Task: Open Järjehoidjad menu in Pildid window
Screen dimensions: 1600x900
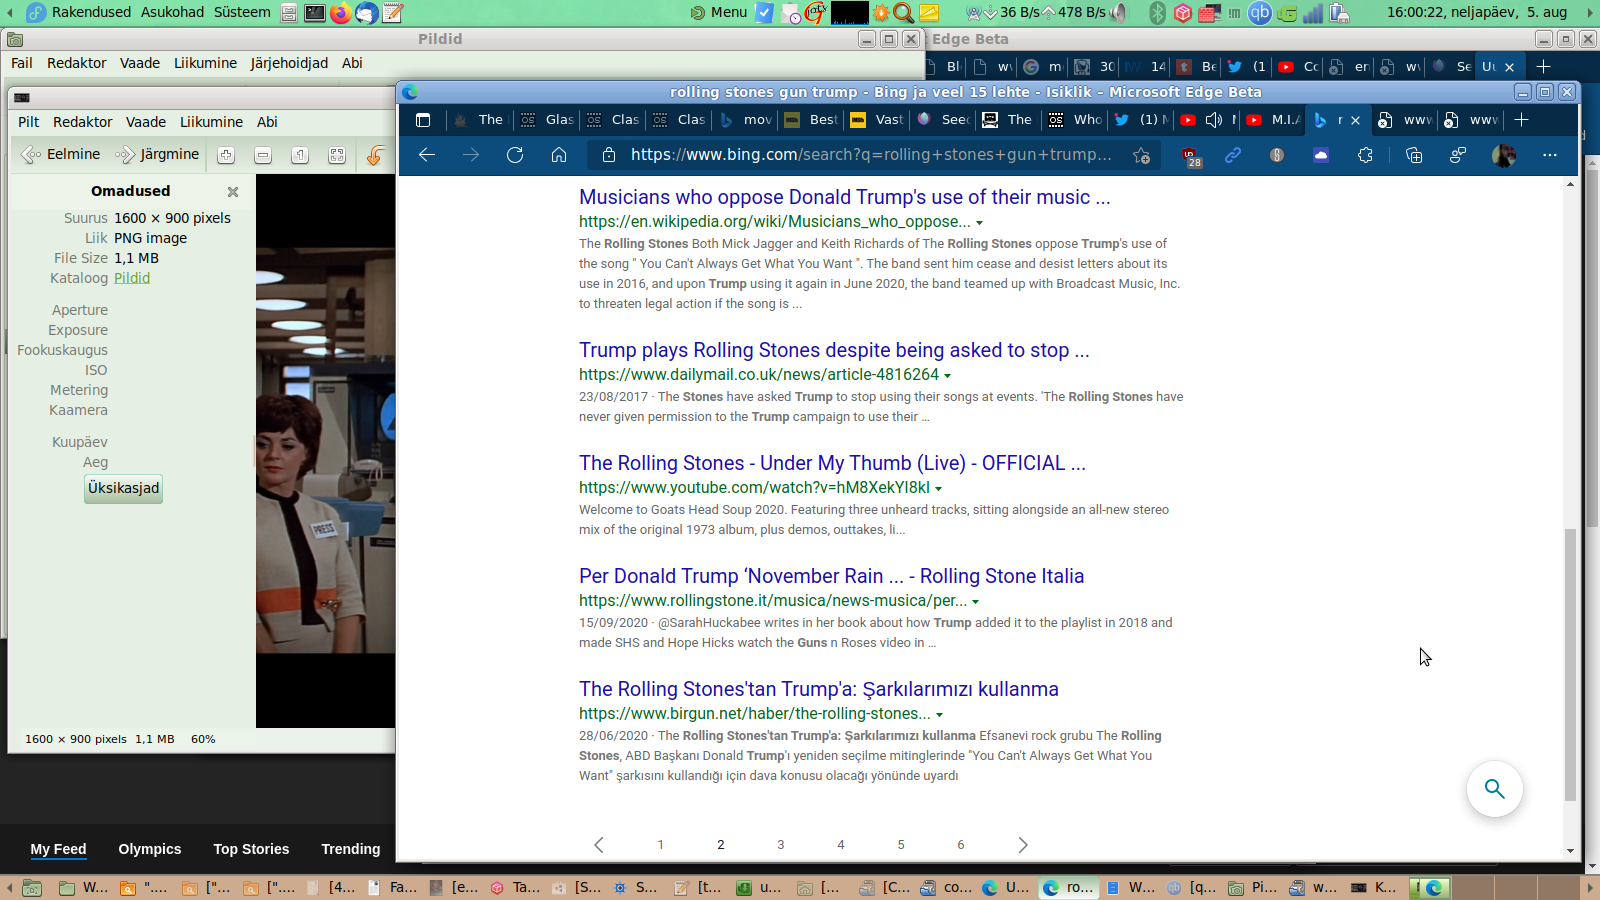Action: coord(289,63)
